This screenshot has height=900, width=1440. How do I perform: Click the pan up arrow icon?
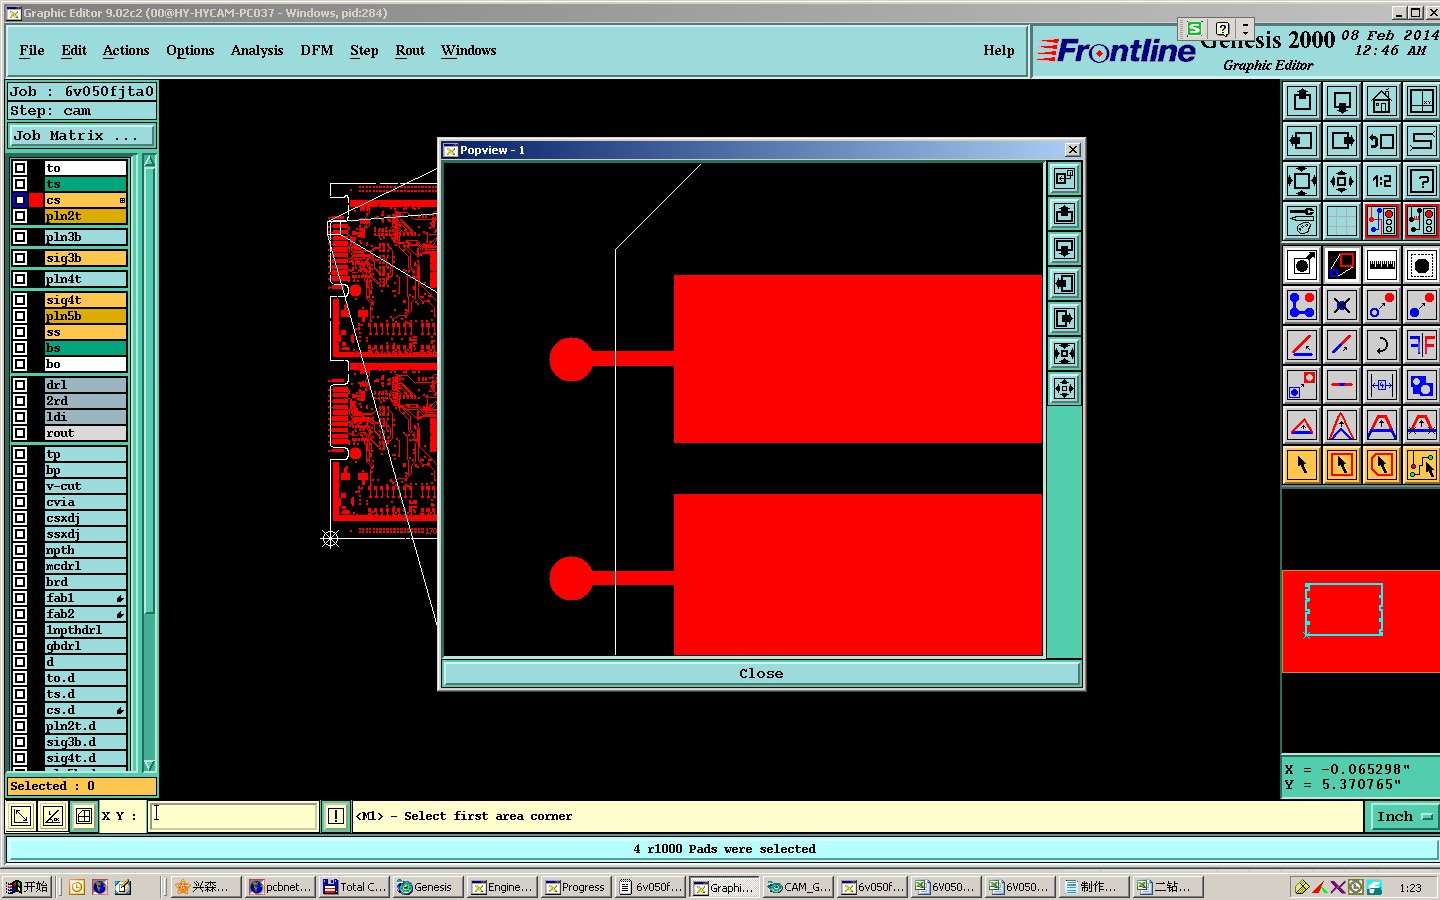pos(1302,101)
